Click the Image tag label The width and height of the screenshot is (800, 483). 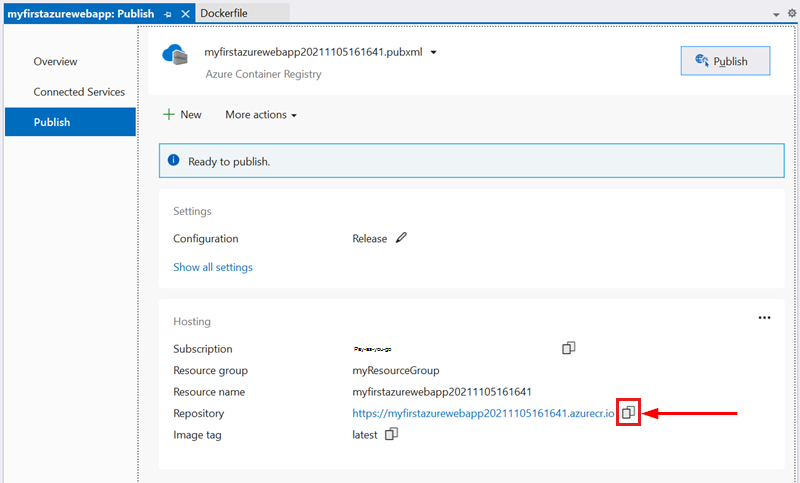click(197, 435)
